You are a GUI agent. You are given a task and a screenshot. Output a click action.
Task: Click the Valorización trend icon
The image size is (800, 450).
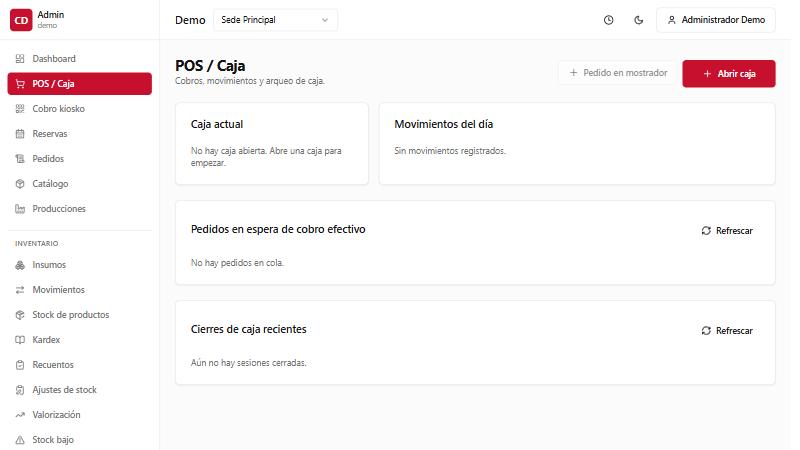(20, 415)
